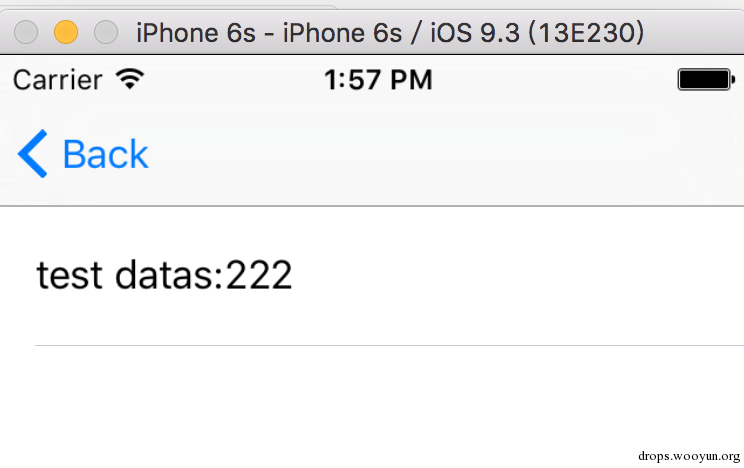Click the Wi-Fi signal icon
The height and width of the screenshot is (468, 744).
[129, 79]
